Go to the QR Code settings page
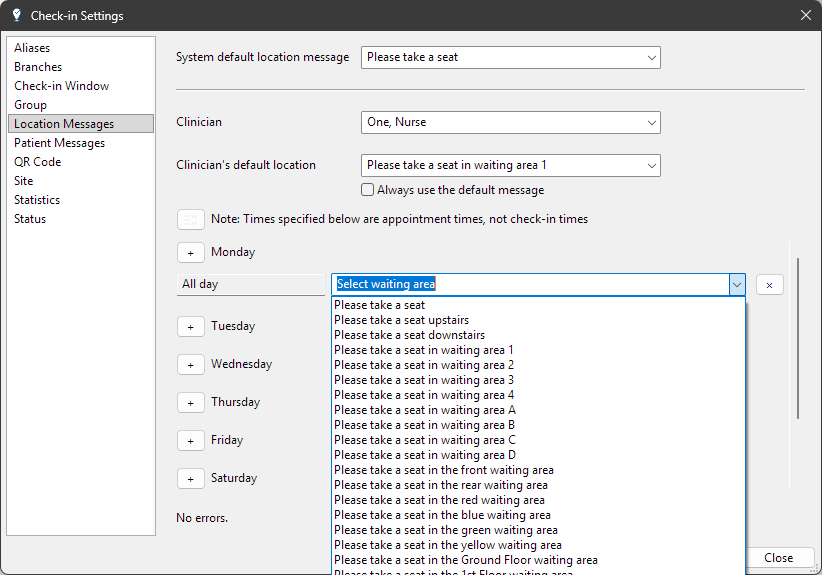This screenshot has width=822, height=575. coord(37,162)
